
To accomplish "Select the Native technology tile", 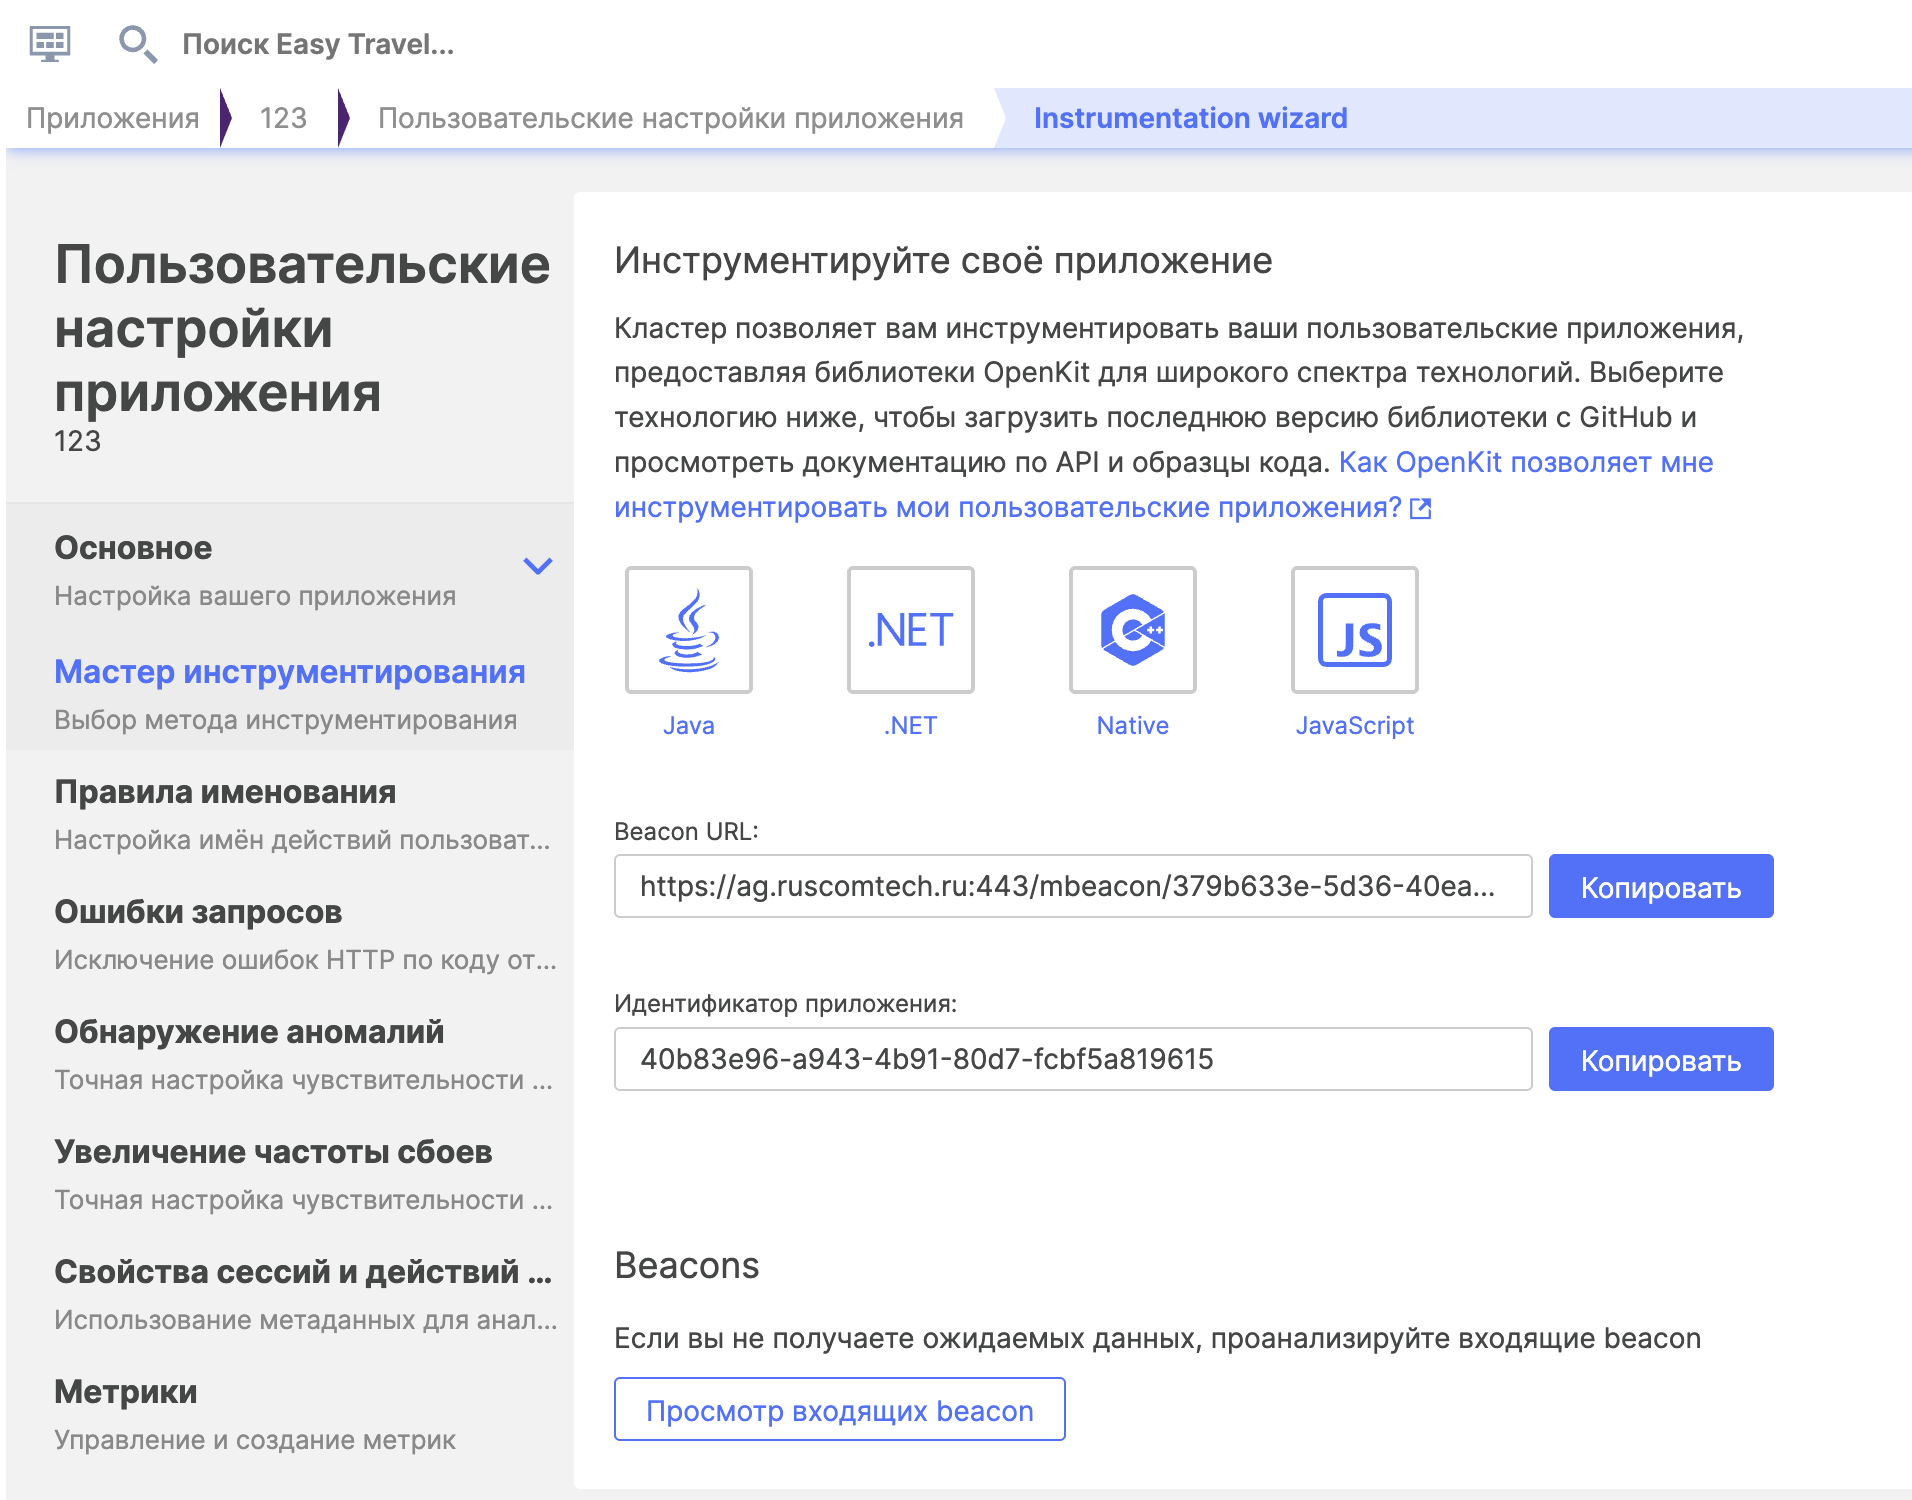I will pos(1132,630).
